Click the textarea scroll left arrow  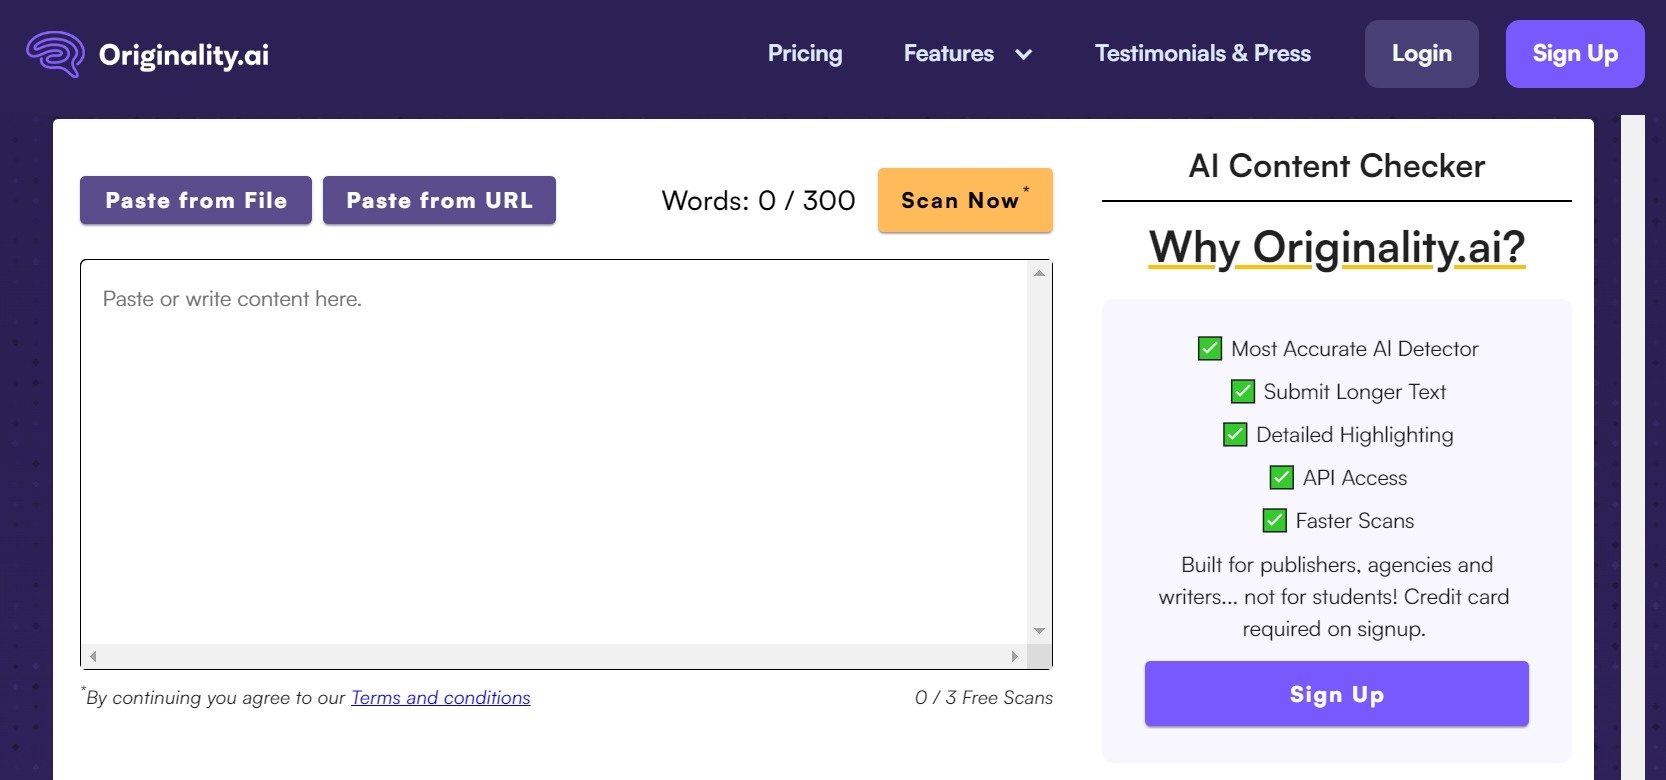tap(93, 657)
